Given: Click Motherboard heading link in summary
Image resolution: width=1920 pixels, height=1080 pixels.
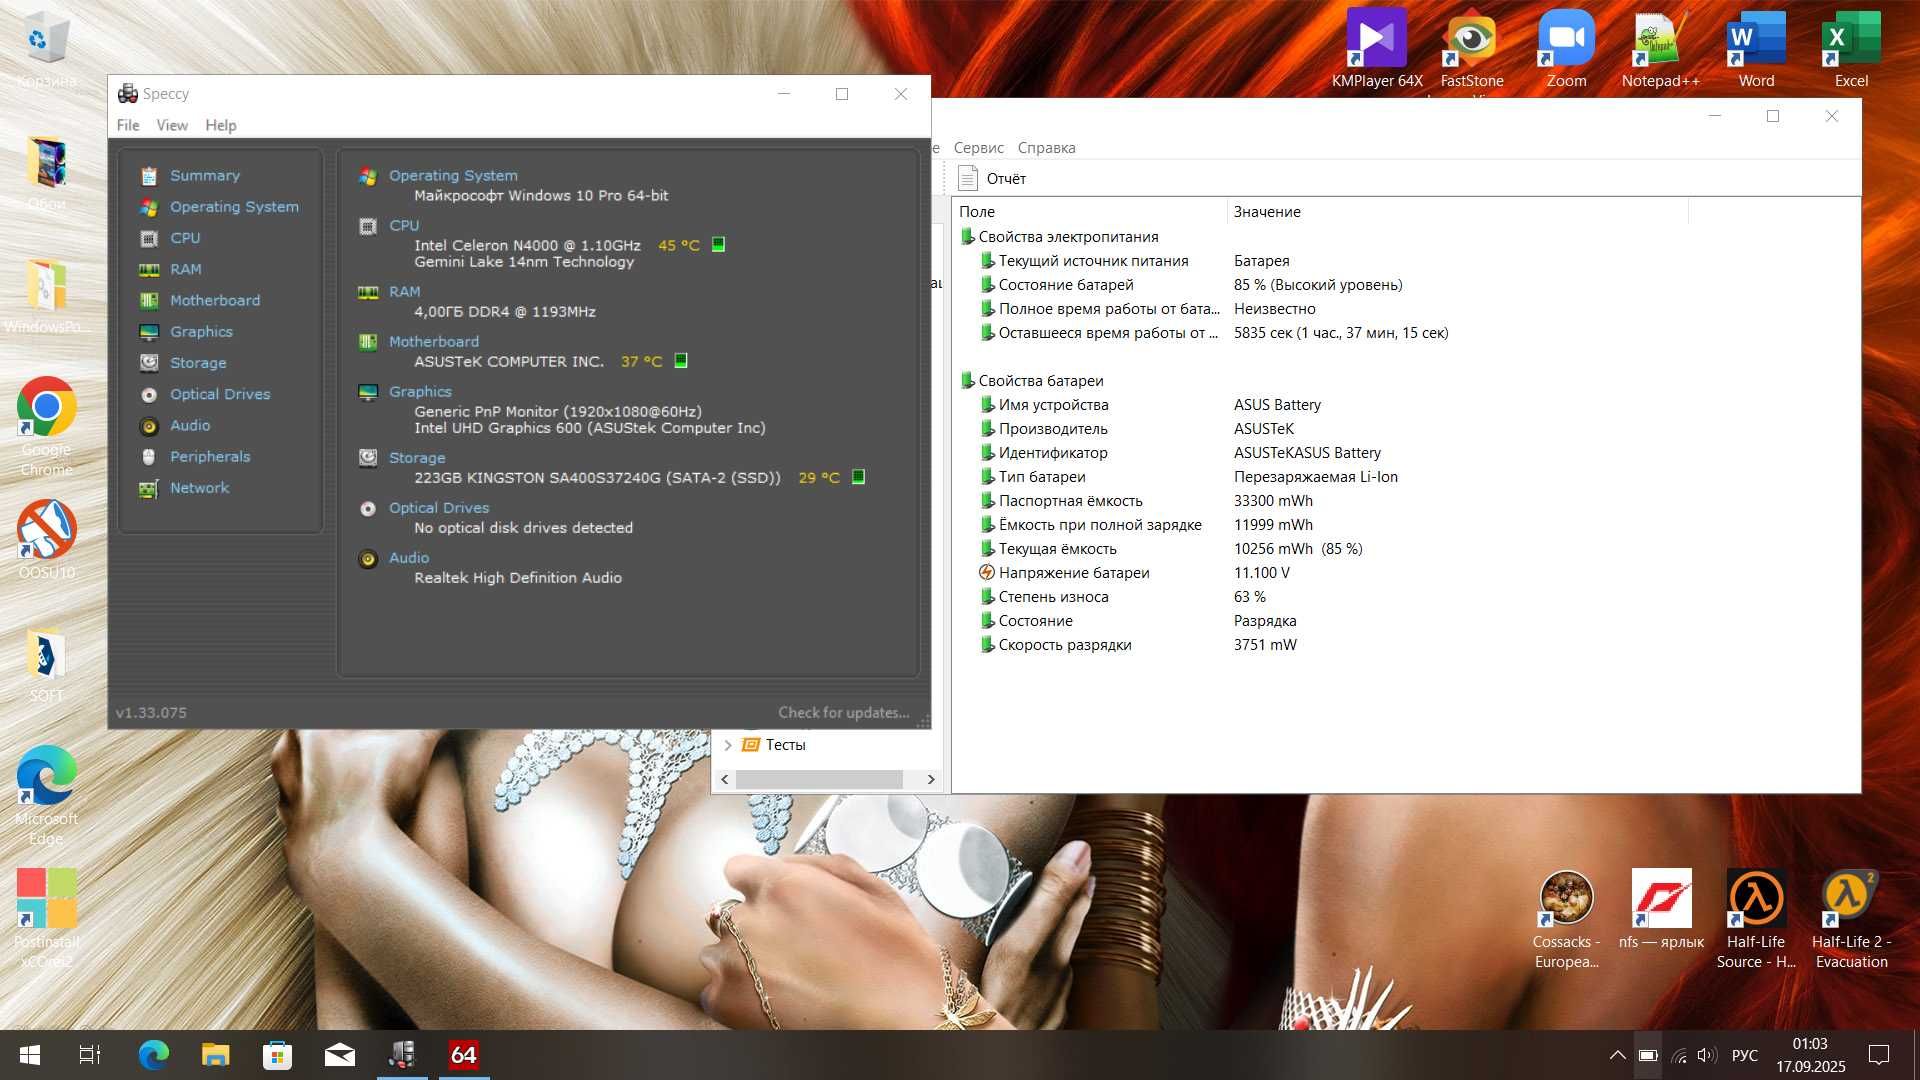Looking at the screenshot, I should coord(434,341).
